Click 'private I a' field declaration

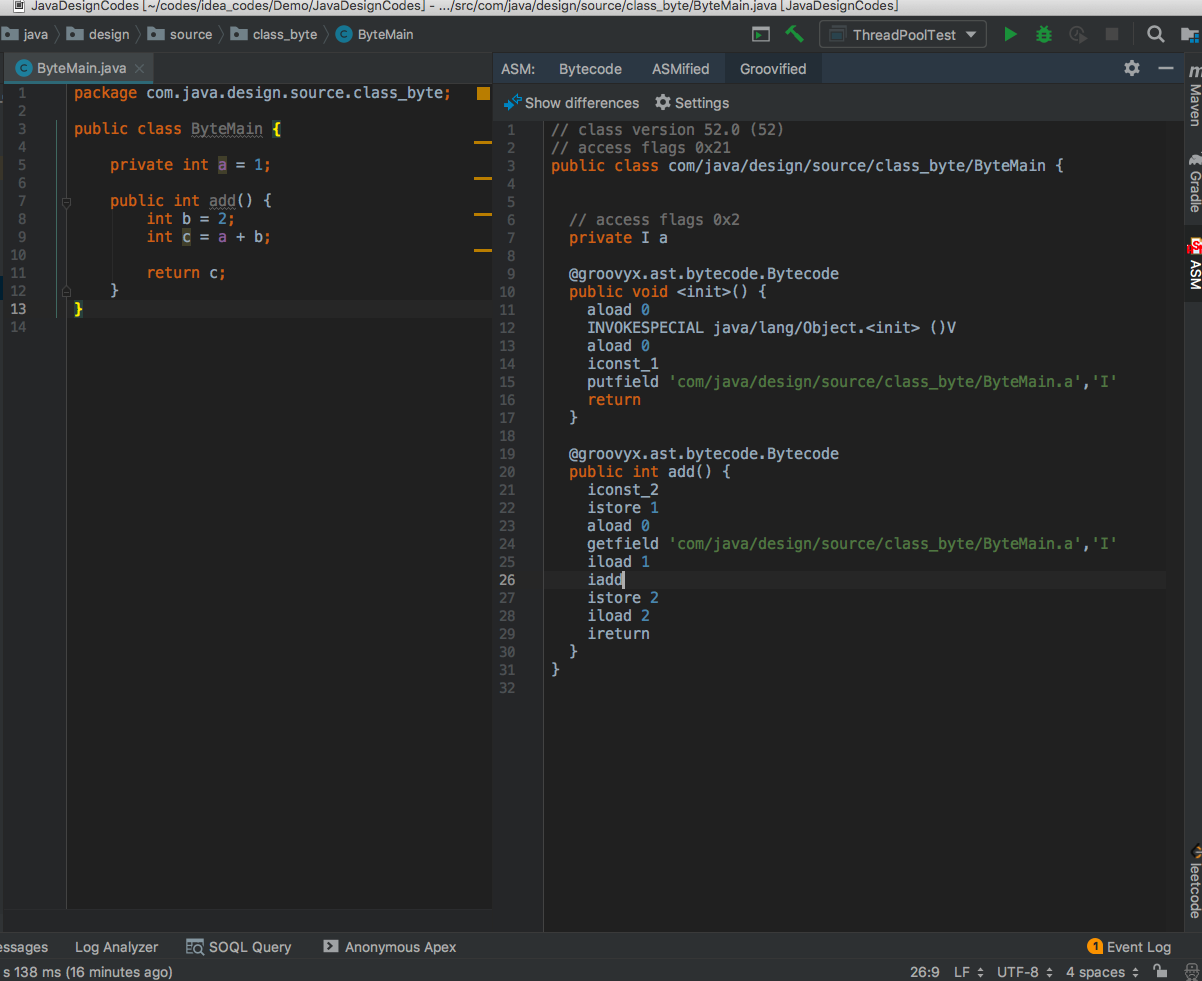point(618,238)
